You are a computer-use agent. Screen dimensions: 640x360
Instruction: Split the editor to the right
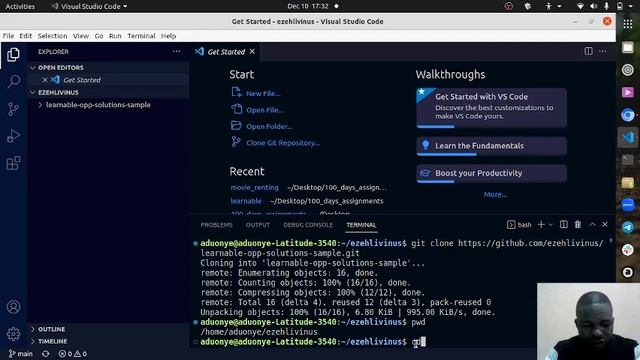point(588,51)
